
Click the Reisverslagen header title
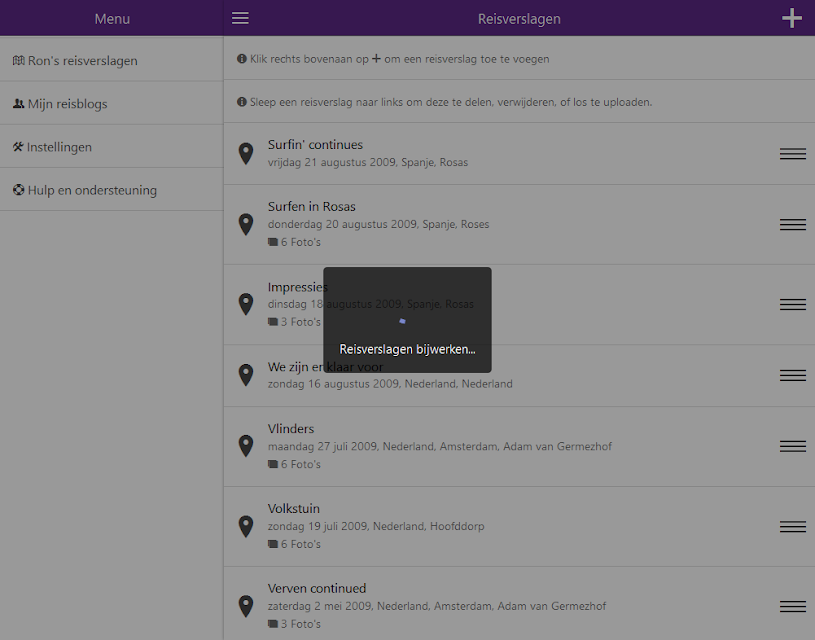[519, 19]
